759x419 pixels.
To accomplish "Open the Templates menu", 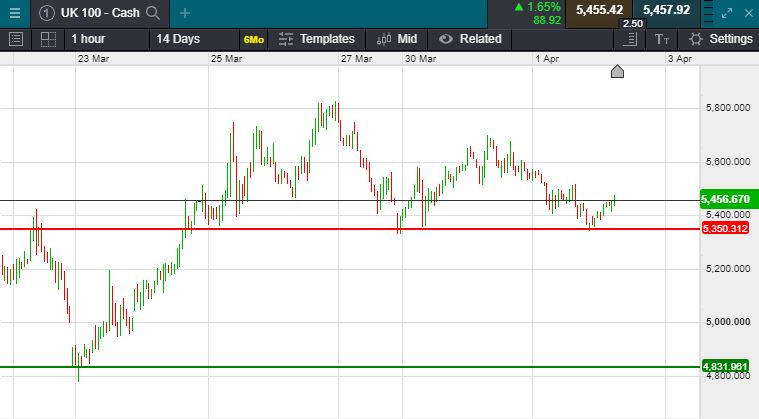I will tap(317, 39).
